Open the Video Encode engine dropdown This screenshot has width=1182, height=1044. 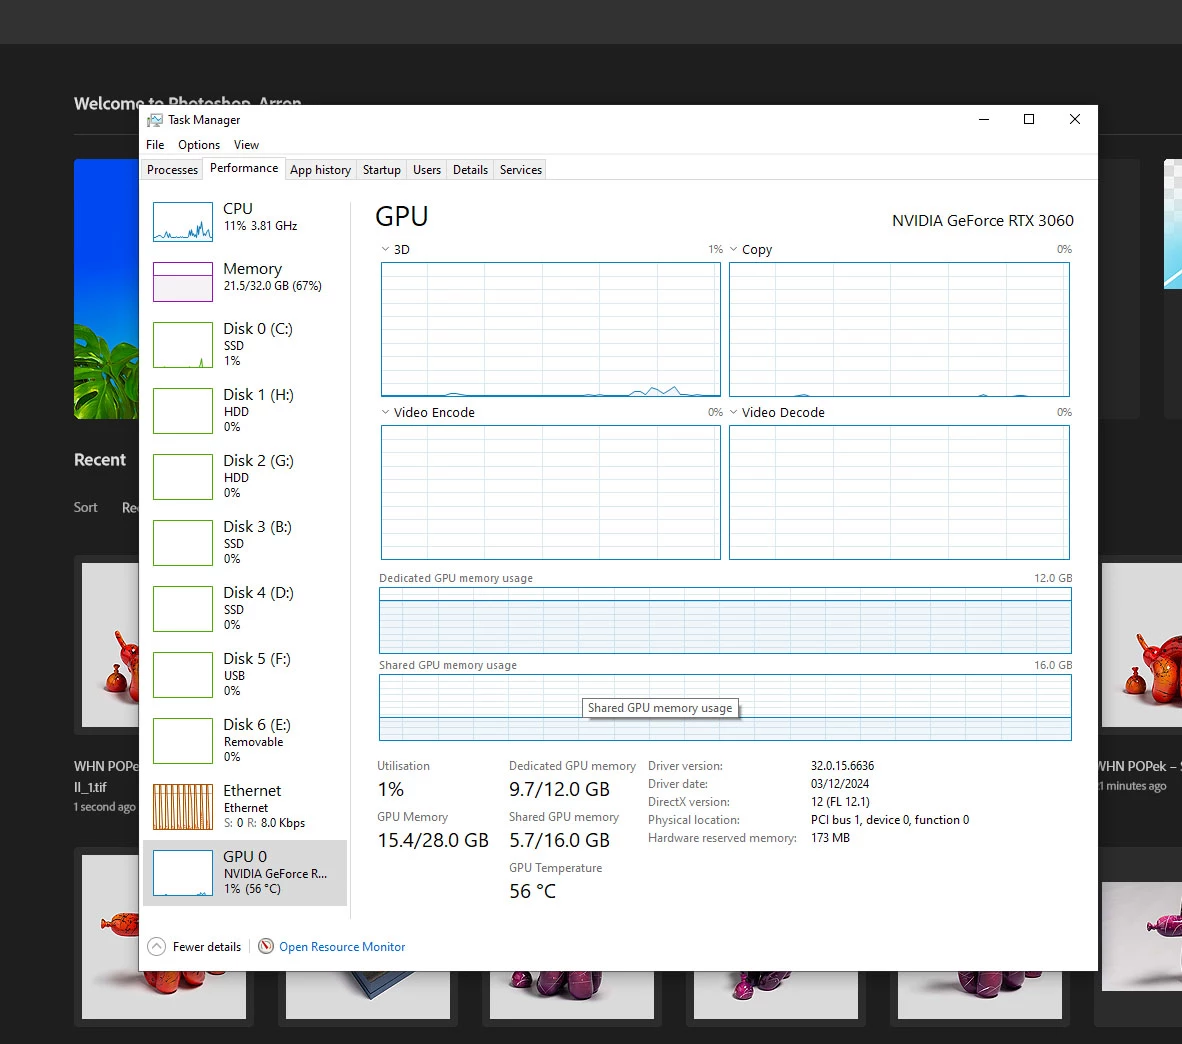click(385, 412)
